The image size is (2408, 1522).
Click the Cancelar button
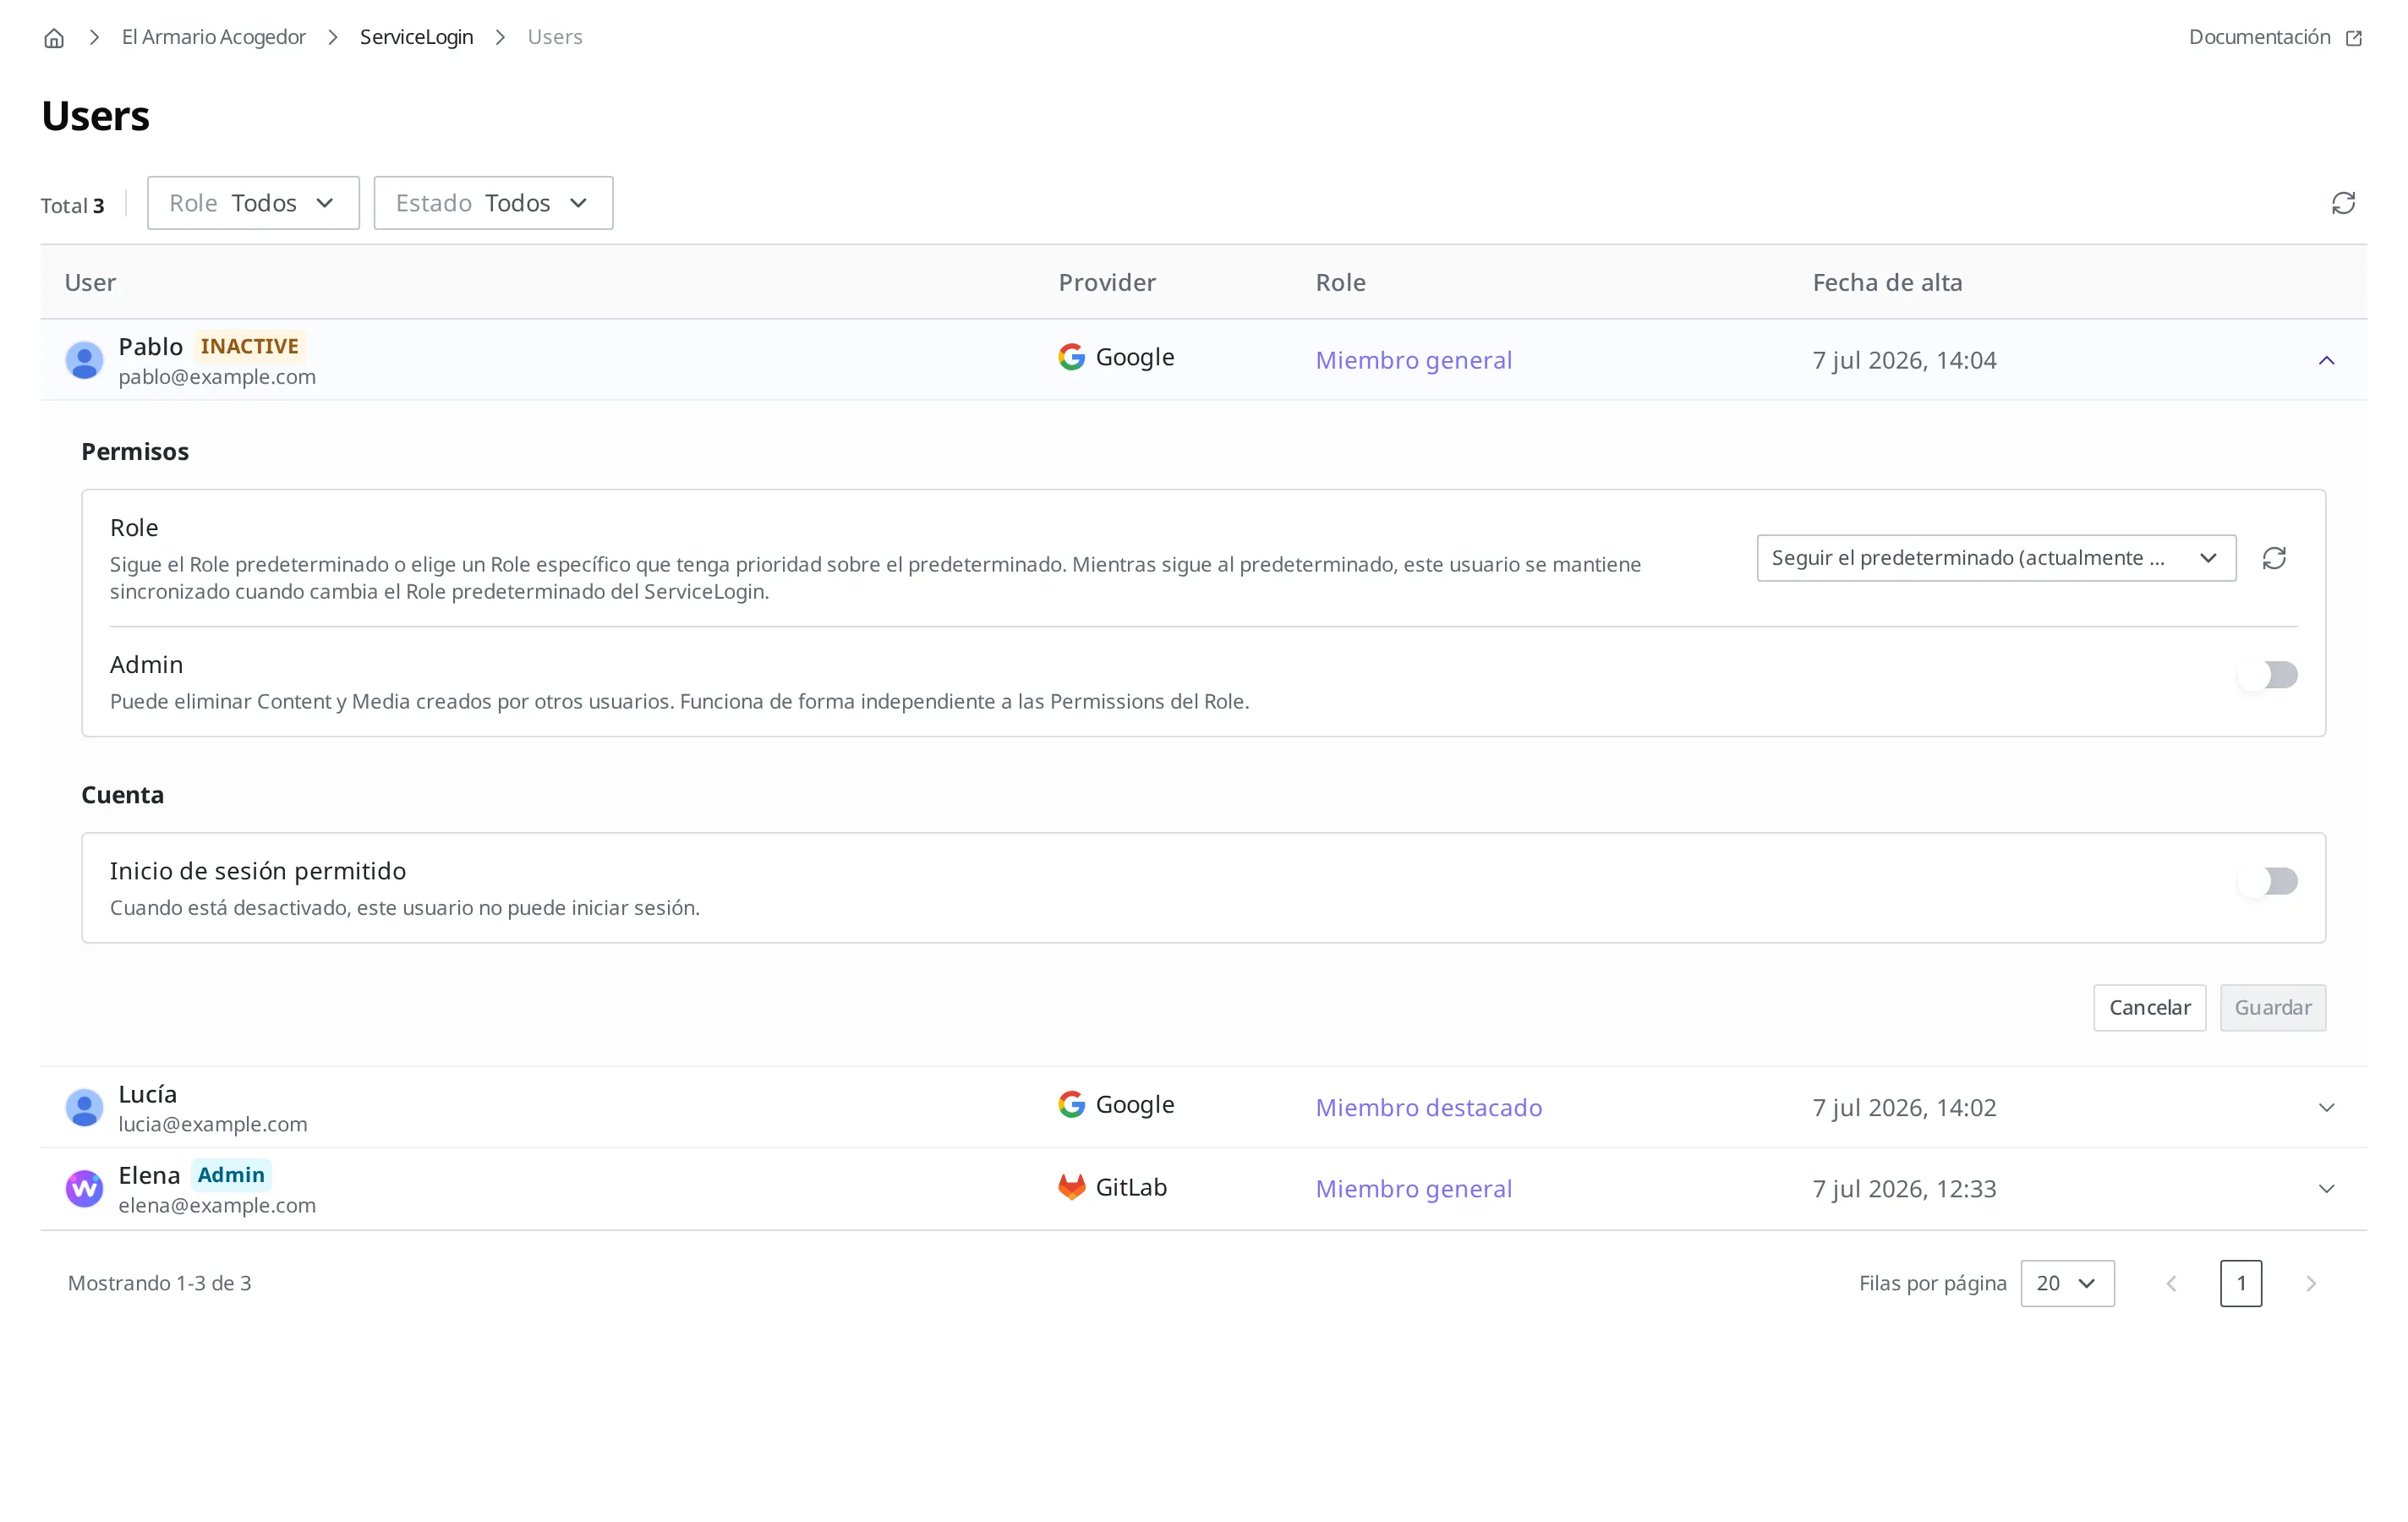(x=2149, y=1007)
